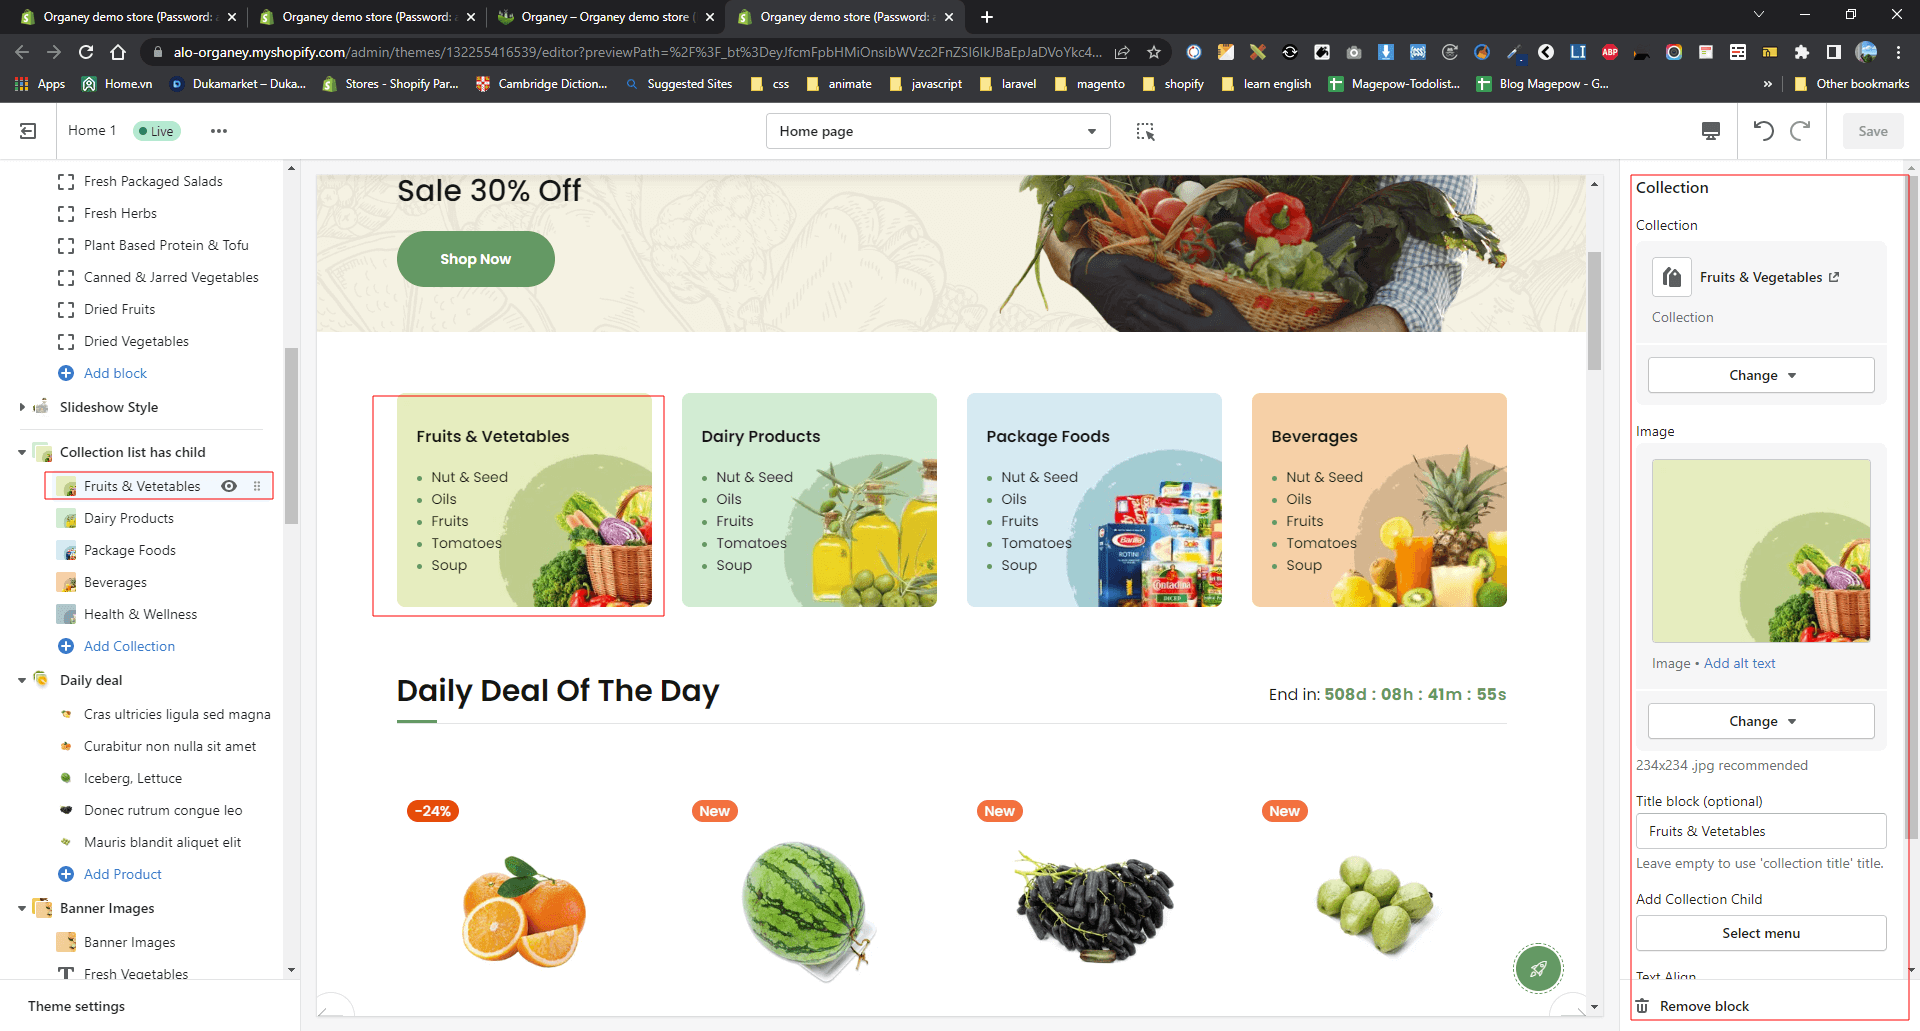Click the Add Collection link

129,646
